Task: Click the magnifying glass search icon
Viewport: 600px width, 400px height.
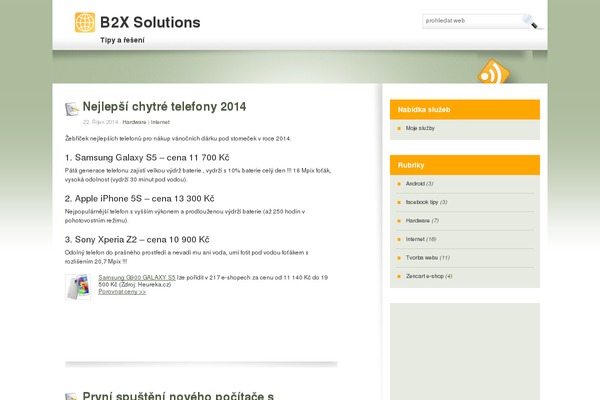Action: coord(531,22)
